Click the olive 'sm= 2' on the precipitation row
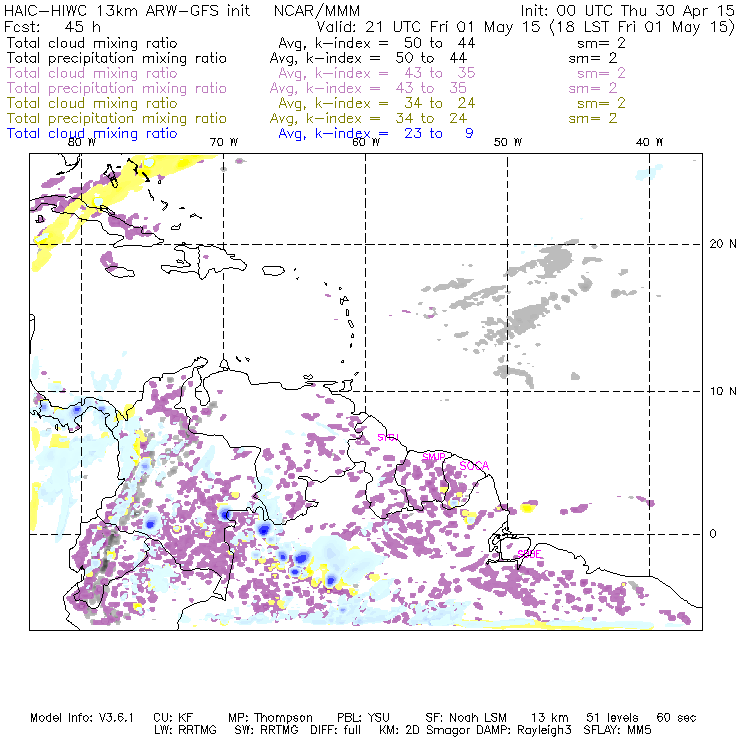 click(593, 118)
